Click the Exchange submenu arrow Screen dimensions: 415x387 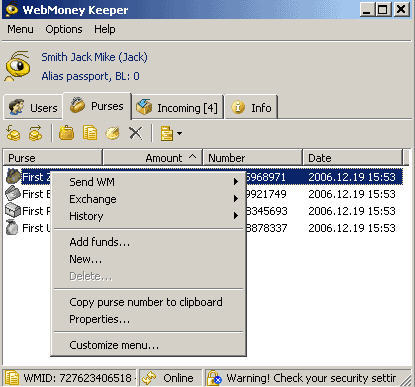coord(236,199)
